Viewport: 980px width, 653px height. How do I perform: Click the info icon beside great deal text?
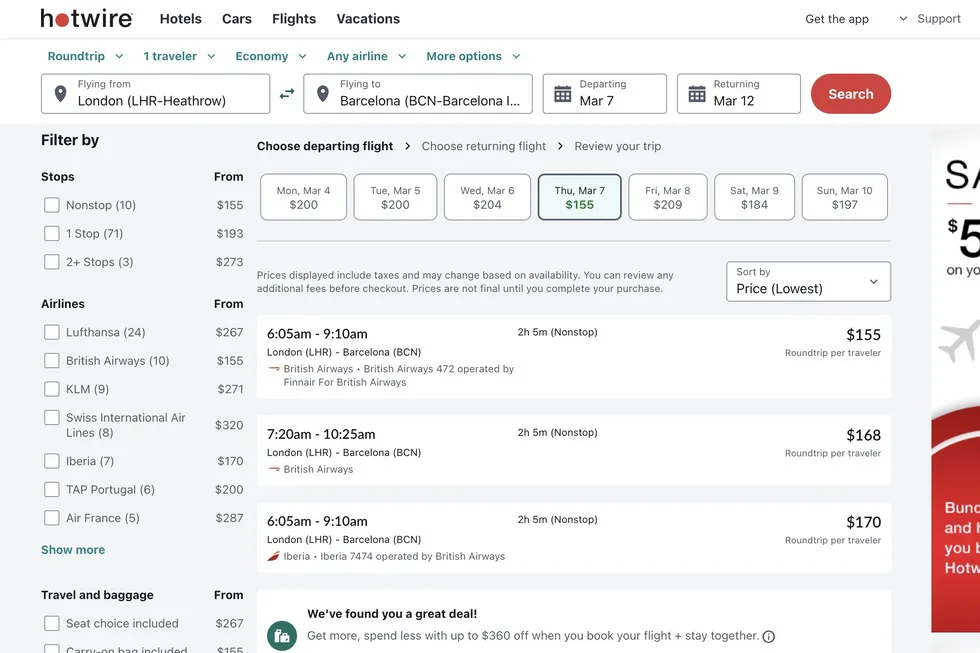point(769,637)
